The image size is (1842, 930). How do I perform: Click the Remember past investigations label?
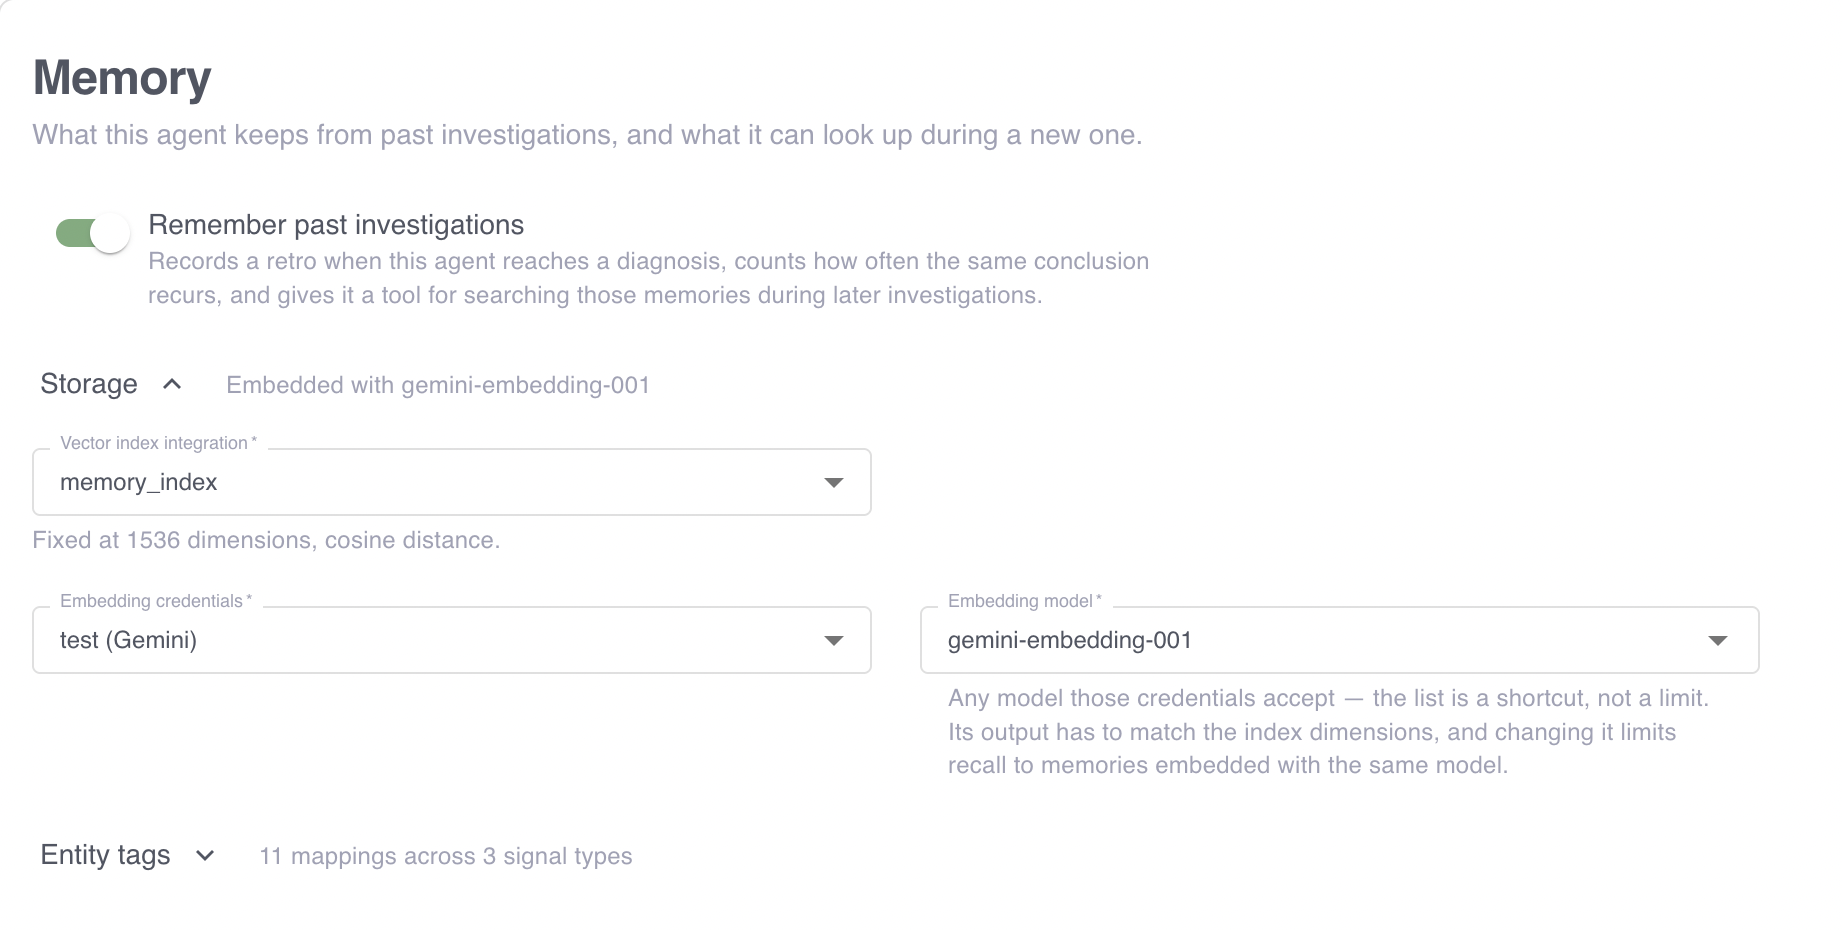coord(336,225)
